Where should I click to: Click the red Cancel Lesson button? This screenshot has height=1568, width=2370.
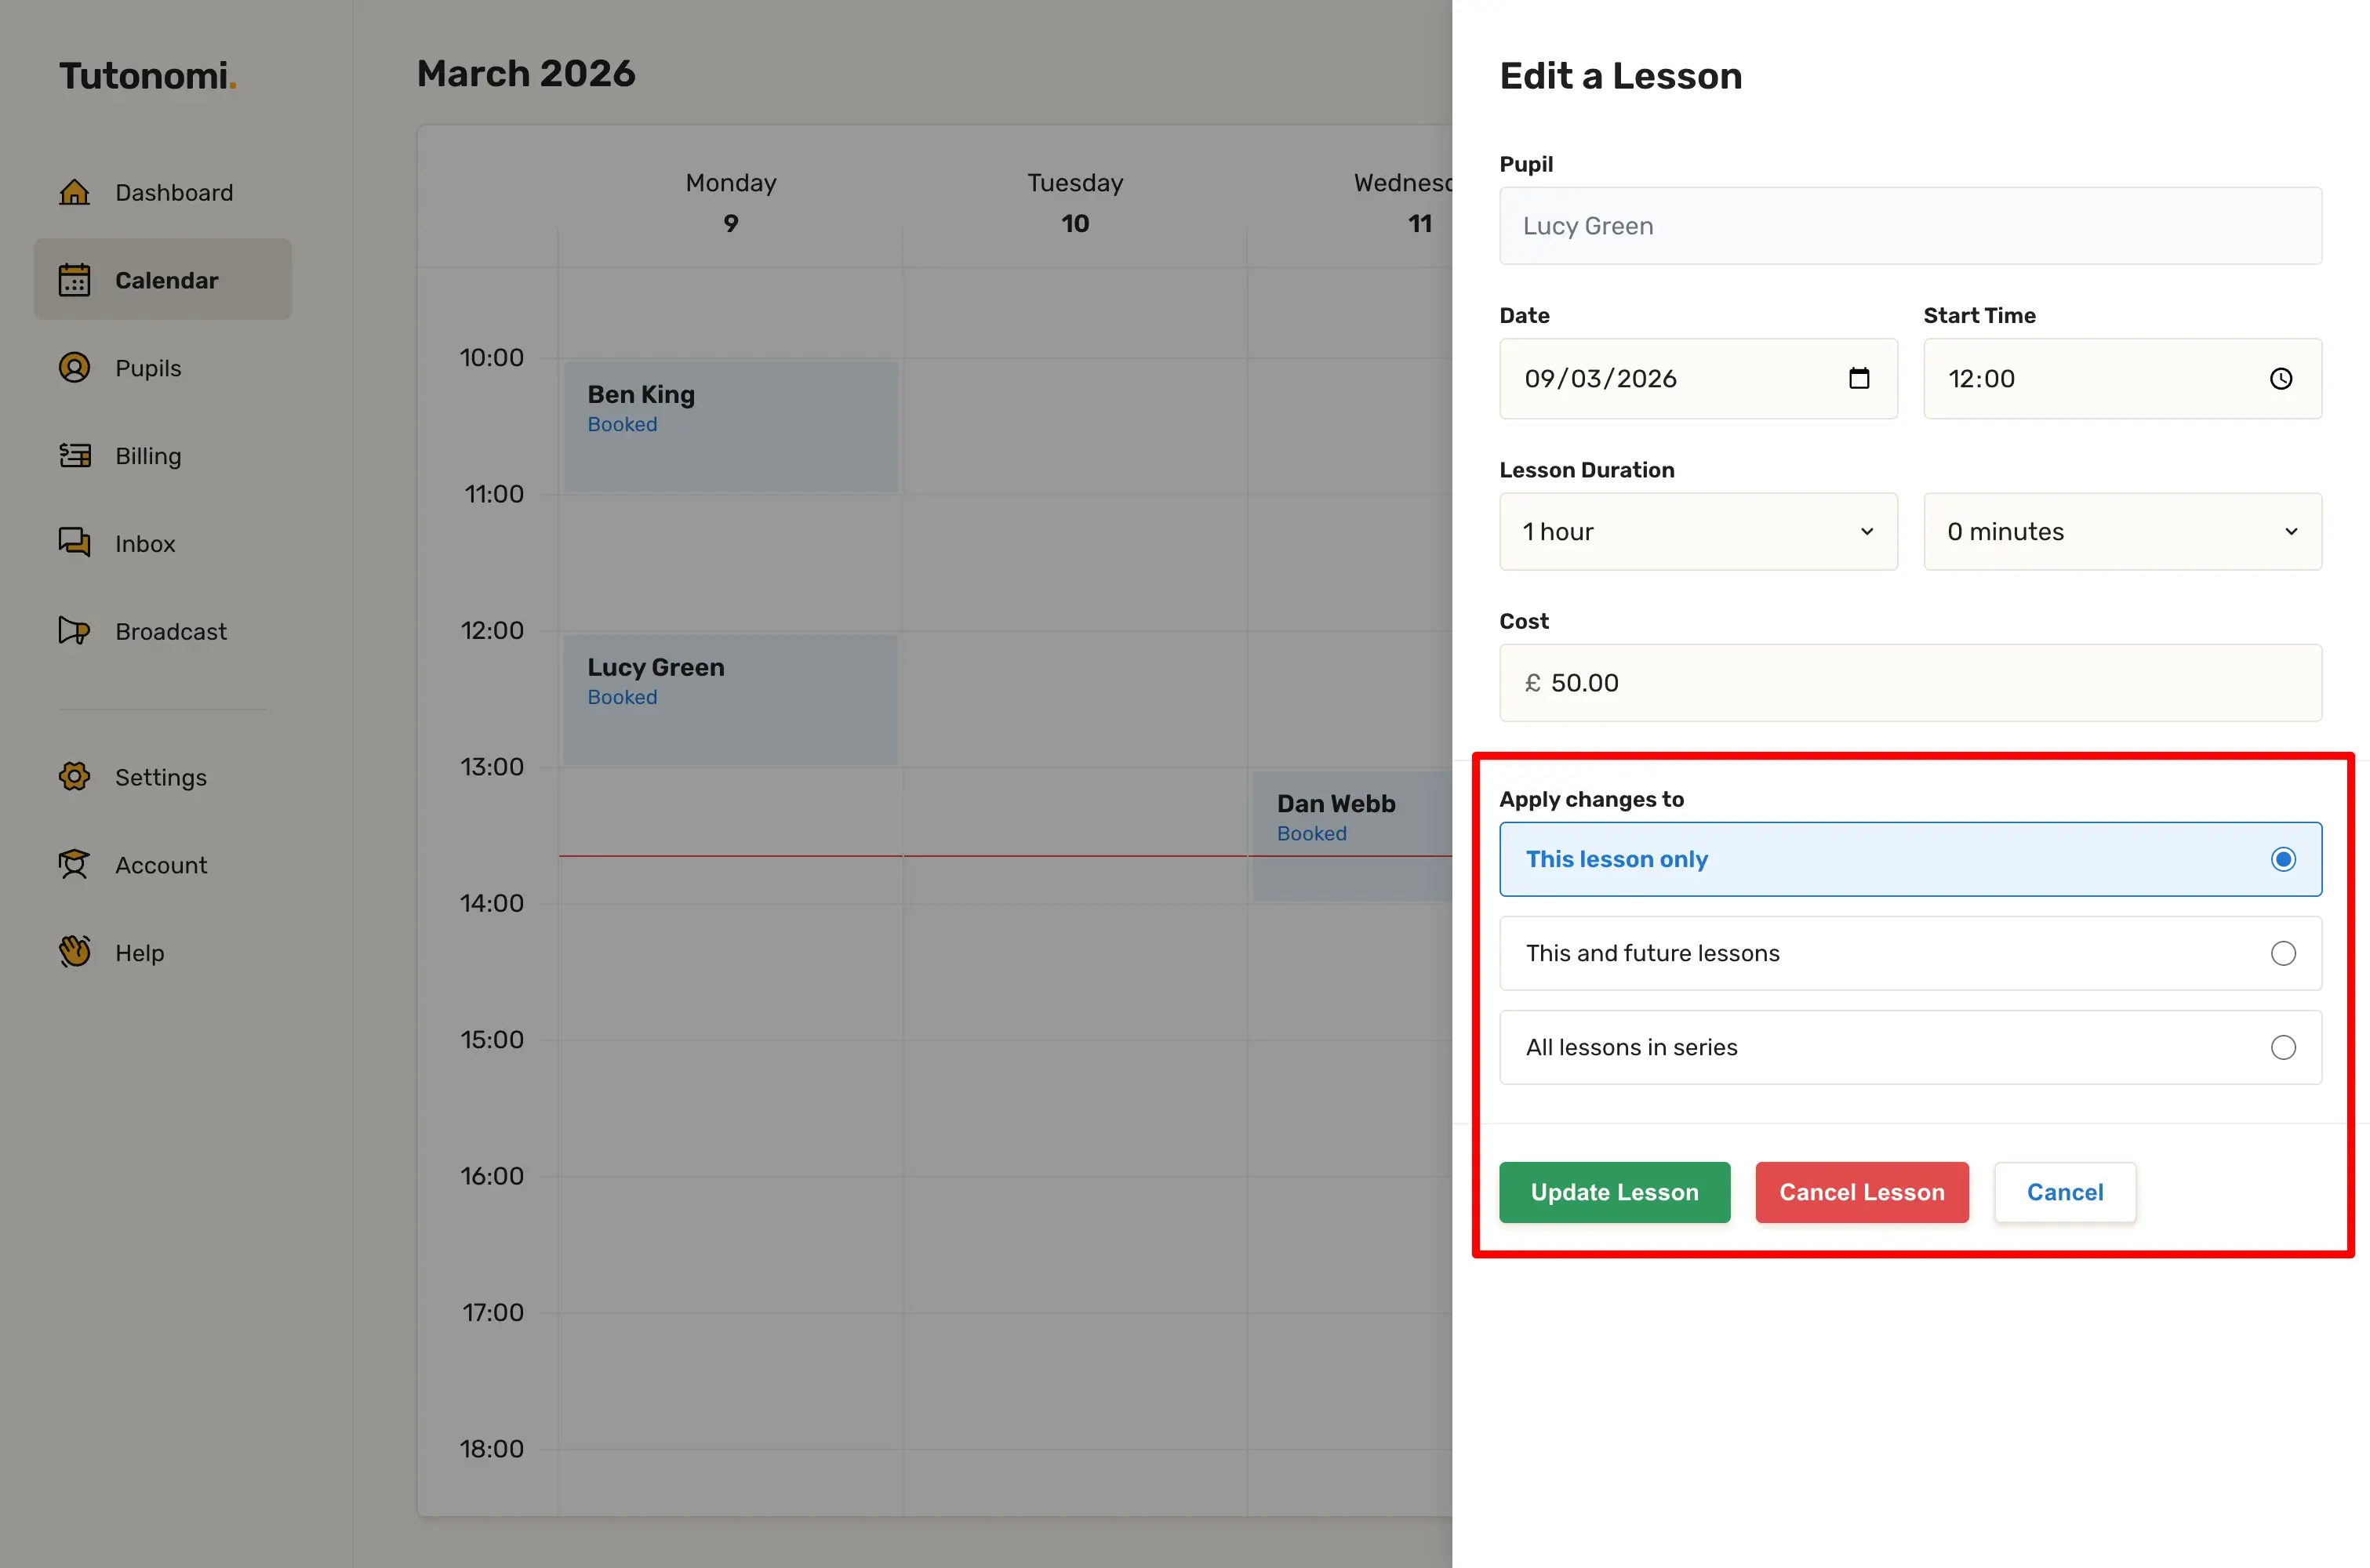(x=1861, y=1192)
